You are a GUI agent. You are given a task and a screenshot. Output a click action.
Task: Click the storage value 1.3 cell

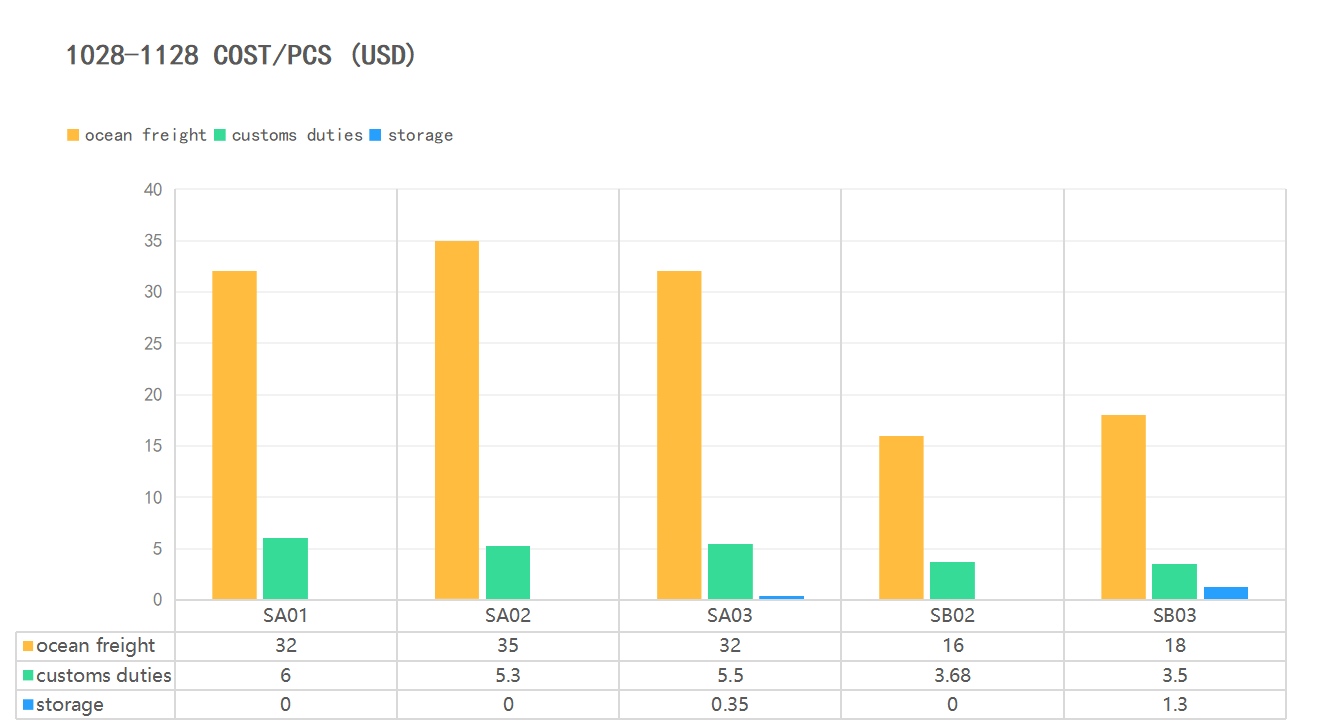click(x=1175, y=704)
